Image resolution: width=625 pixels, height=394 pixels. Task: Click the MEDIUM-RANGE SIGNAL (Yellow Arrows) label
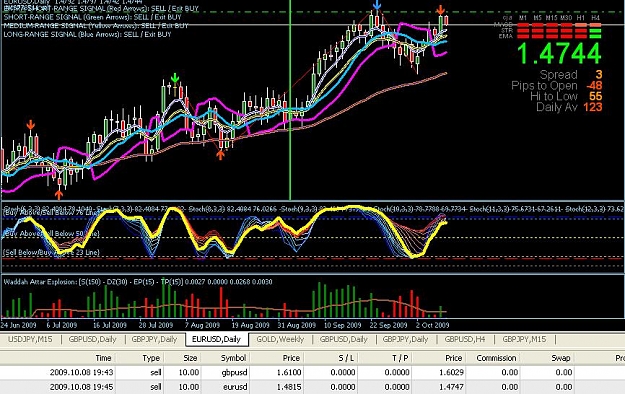pyautogui.click(x=96, y=26)
